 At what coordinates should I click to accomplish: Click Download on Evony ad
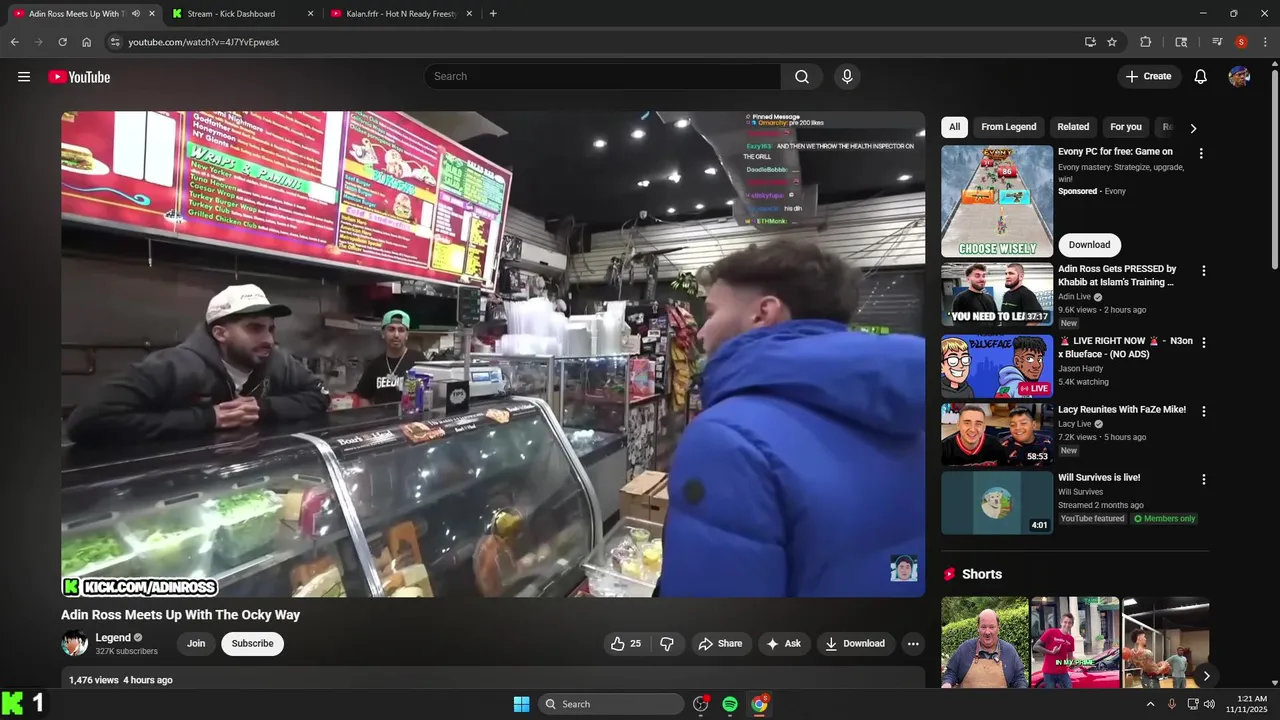click(x=1089, y=245)
